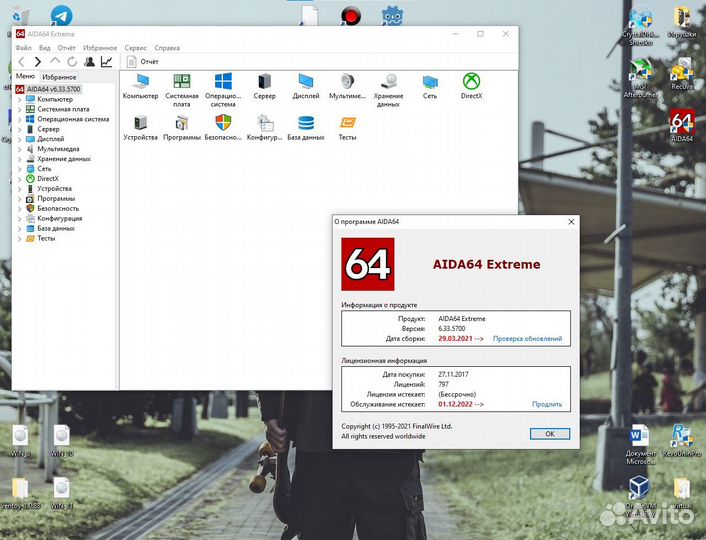The width and height of the screenshot is (706, 540).
Task: Open the Файл menu
Action: pyautogui.click(x=23, y=48)
